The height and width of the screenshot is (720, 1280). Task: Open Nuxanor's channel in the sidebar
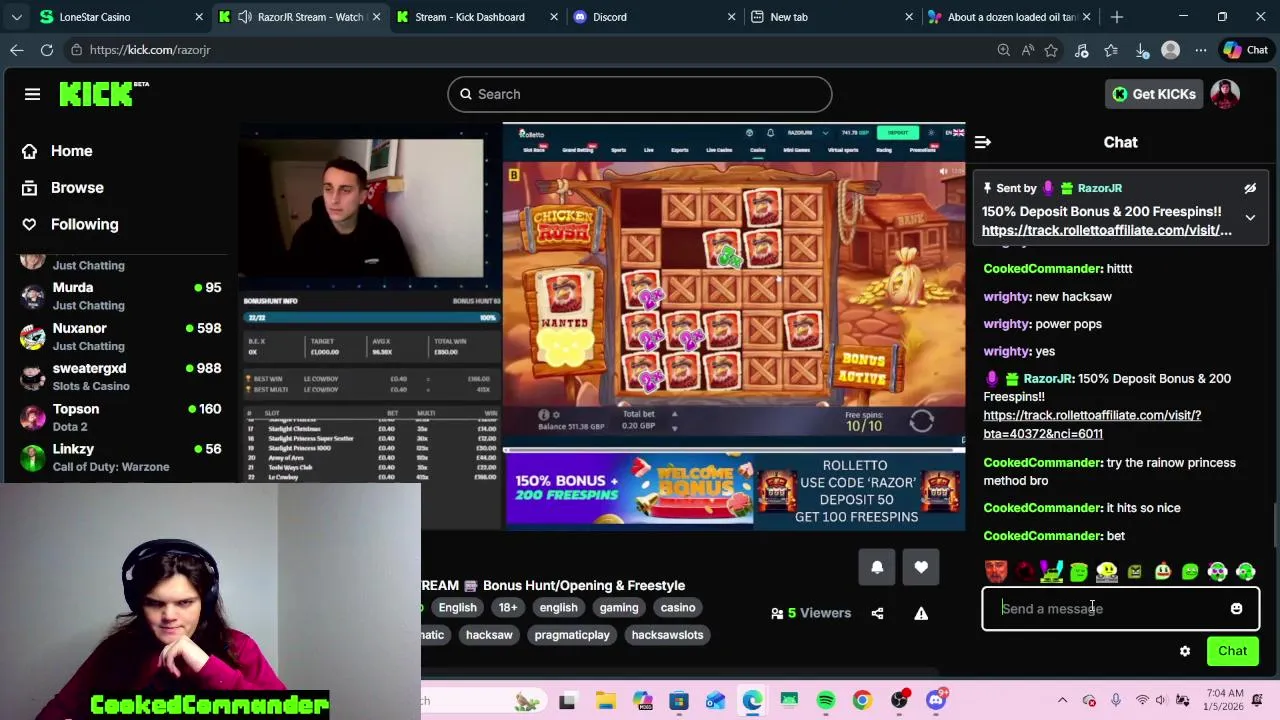[122, 336]
